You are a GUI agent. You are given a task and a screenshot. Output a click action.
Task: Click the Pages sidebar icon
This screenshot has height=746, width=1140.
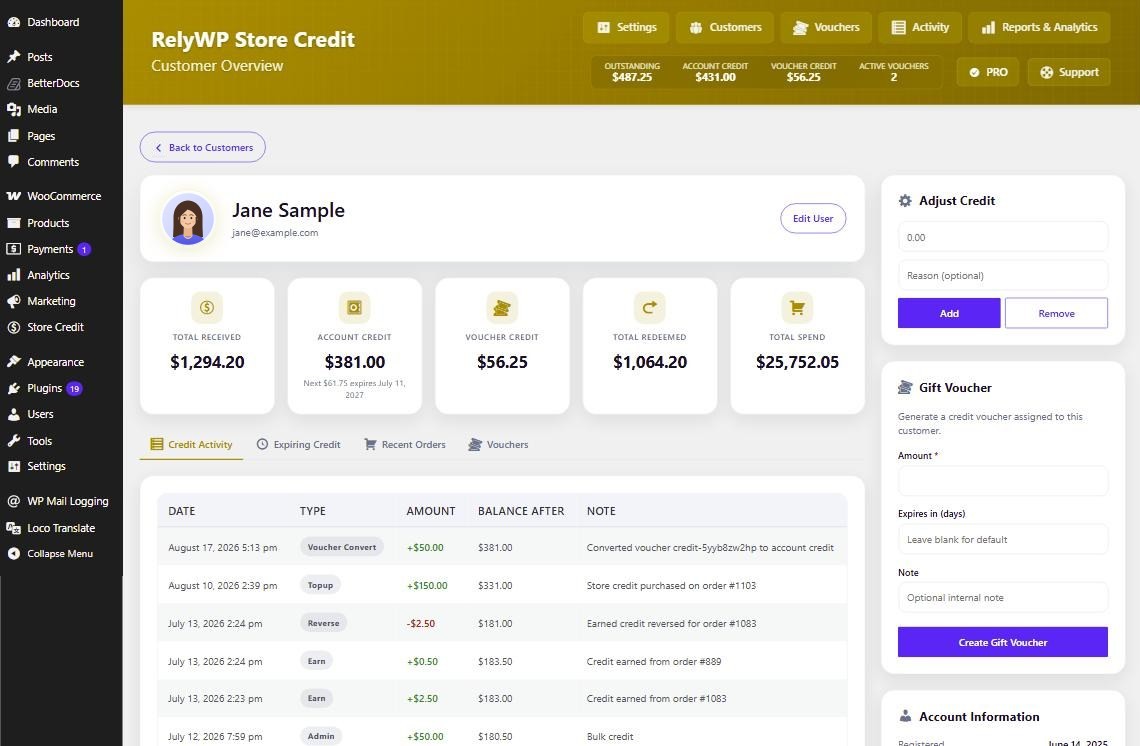[13, 136]
